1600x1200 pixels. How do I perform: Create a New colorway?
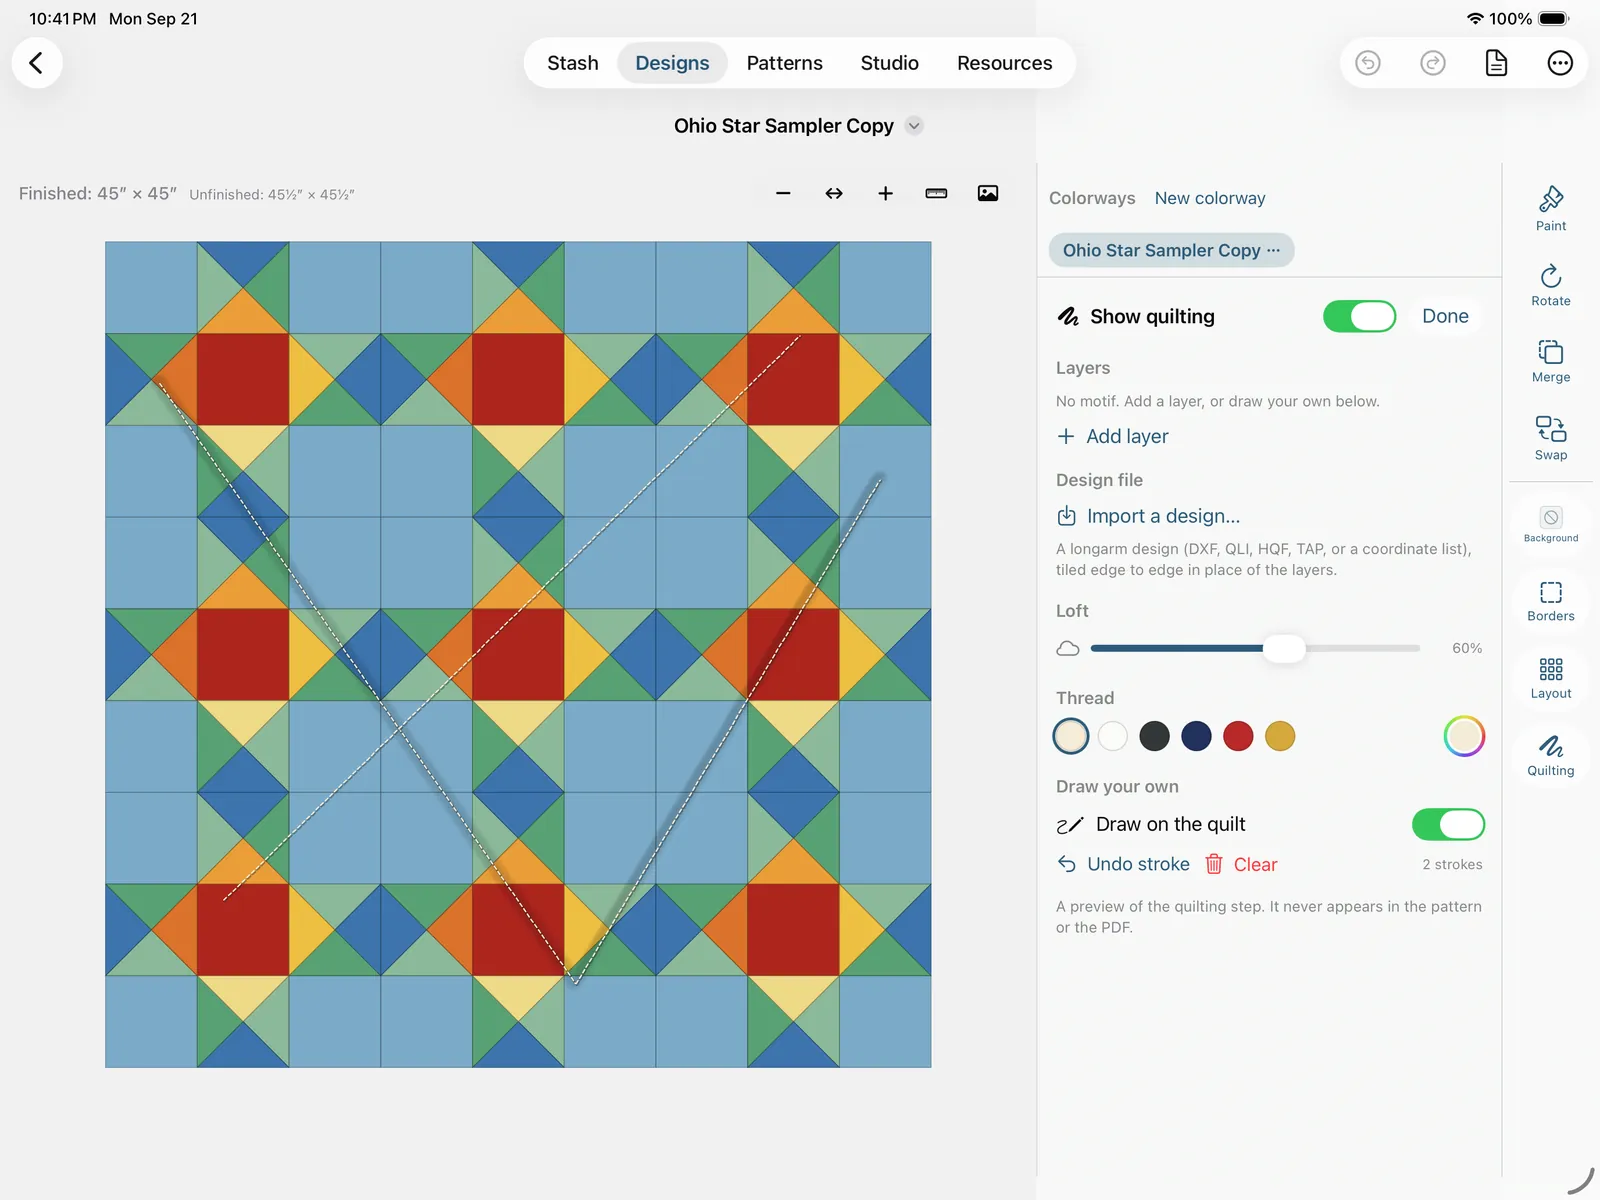(1210, 198)
